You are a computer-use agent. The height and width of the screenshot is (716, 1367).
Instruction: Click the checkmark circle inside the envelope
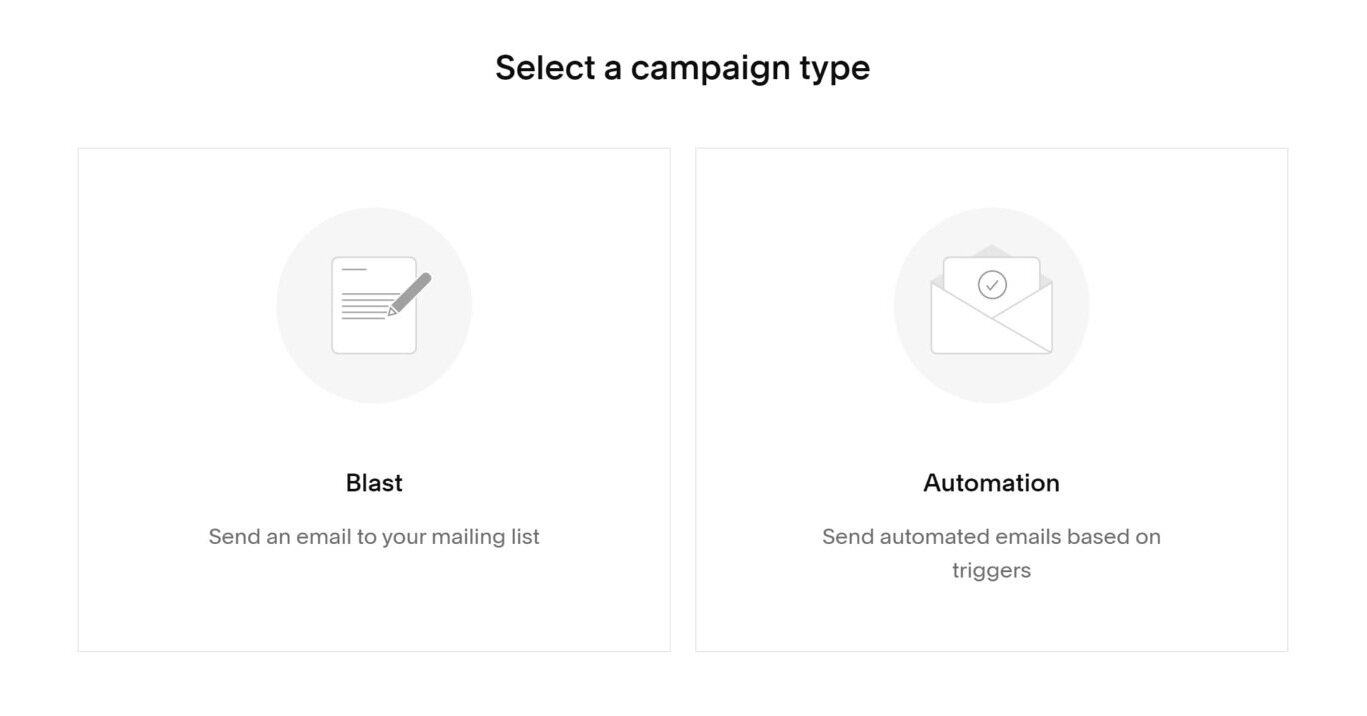click(992, 285)
